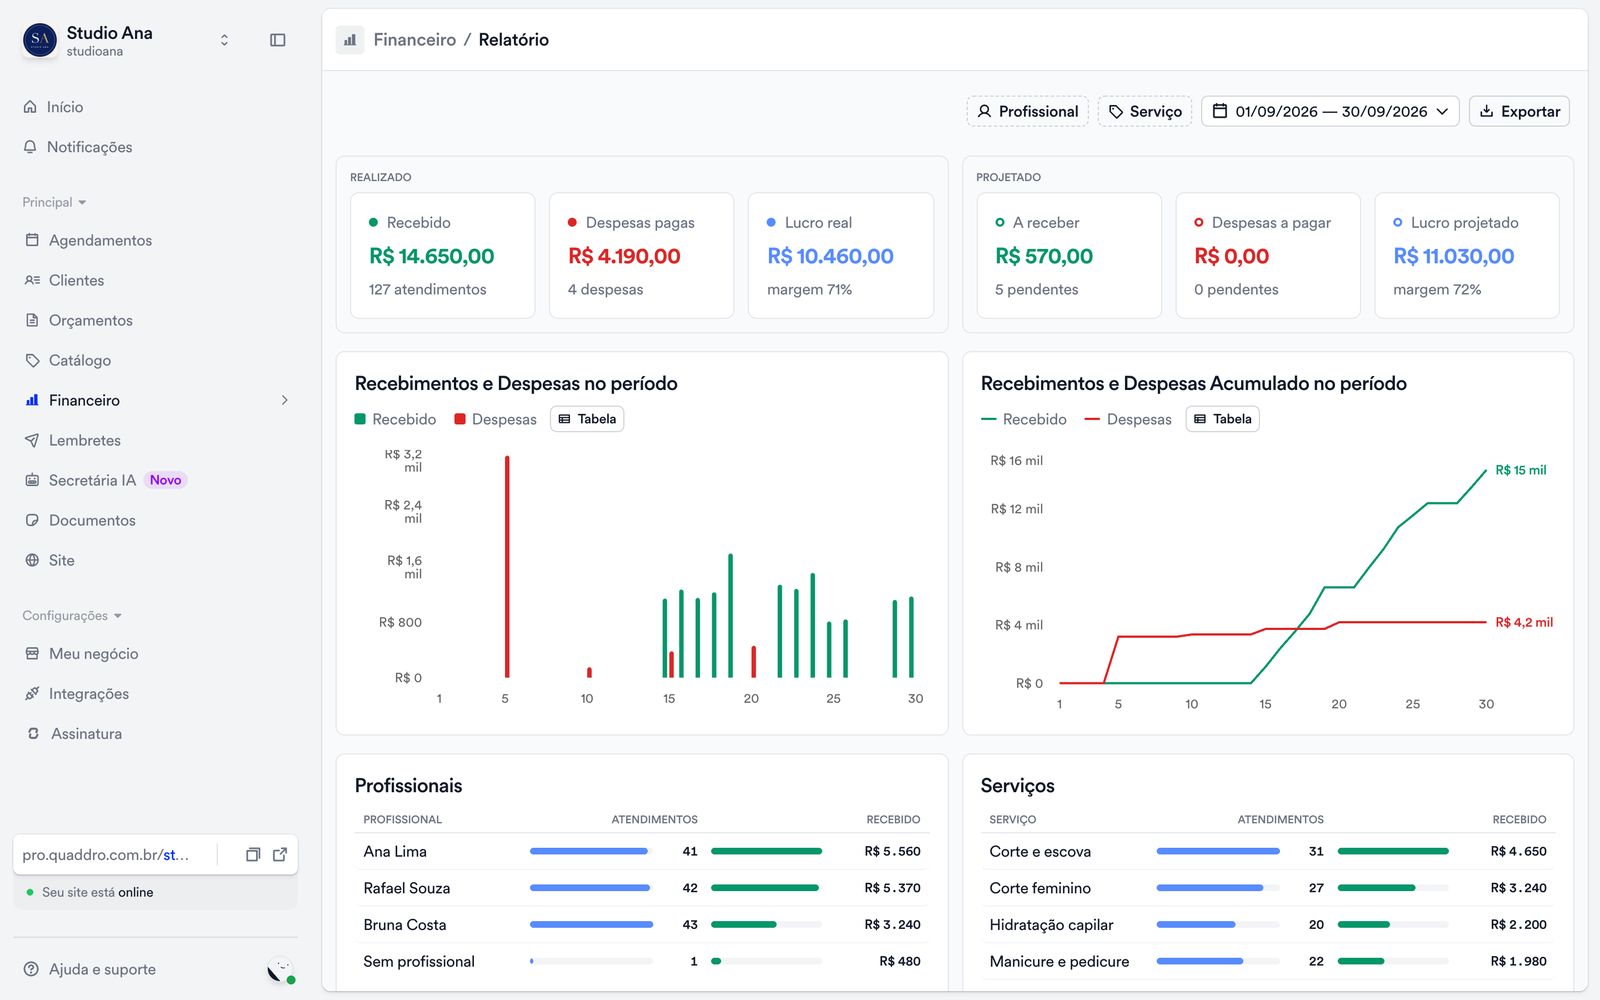Toggle Despesas legend in accumulated chart
The width and height of the screenshot is (1600, 1000).
1128,419
